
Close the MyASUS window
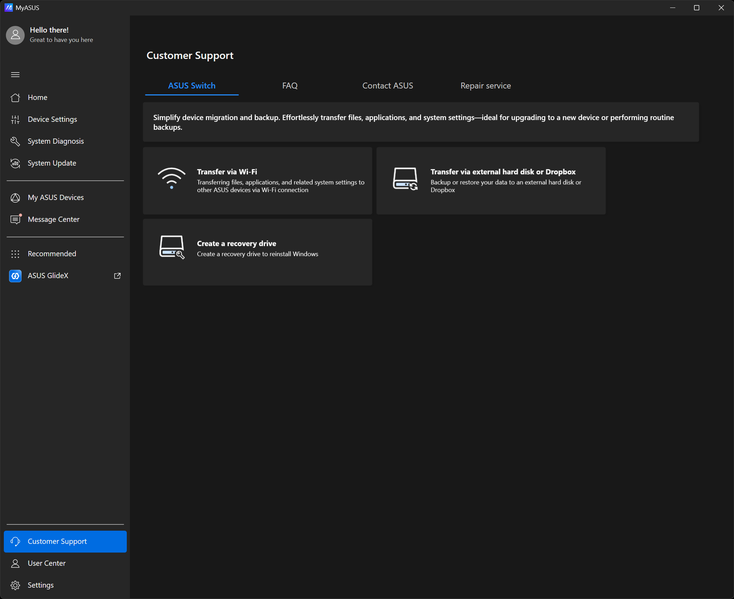[721, 7]
